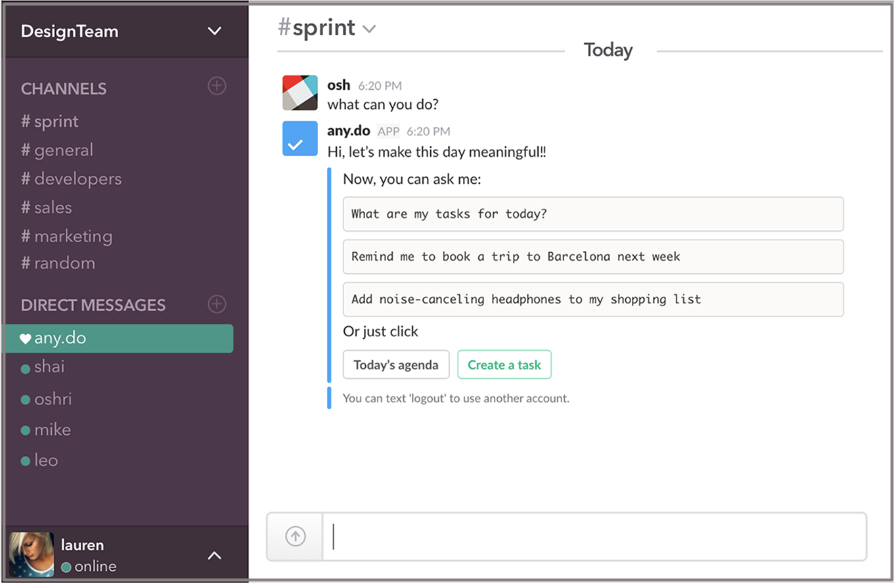The image size is (894, 583).
Task: Toggle lauren's online status indicator
Action: [x=66, y=567]
